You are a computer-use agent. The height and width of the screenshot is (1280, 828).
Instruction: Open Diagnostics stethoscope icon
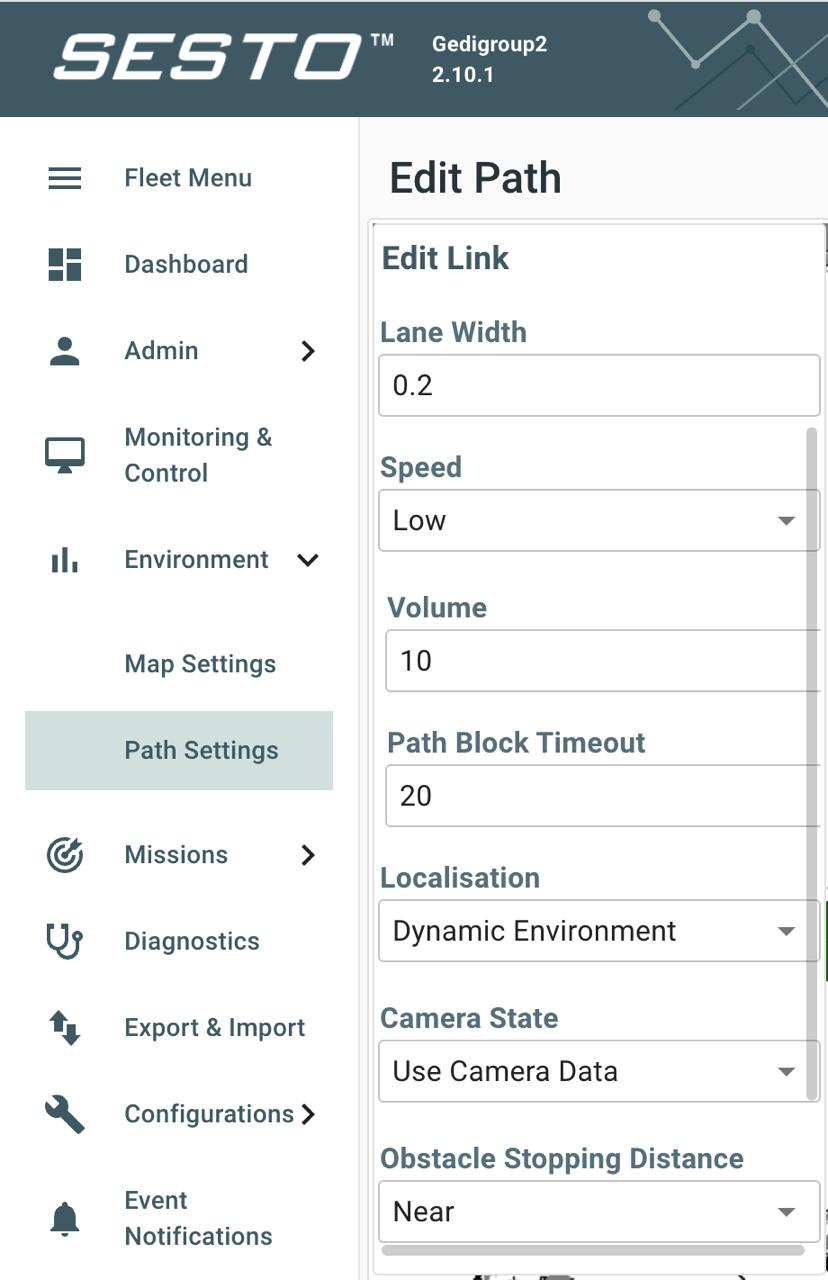point(65,941)
